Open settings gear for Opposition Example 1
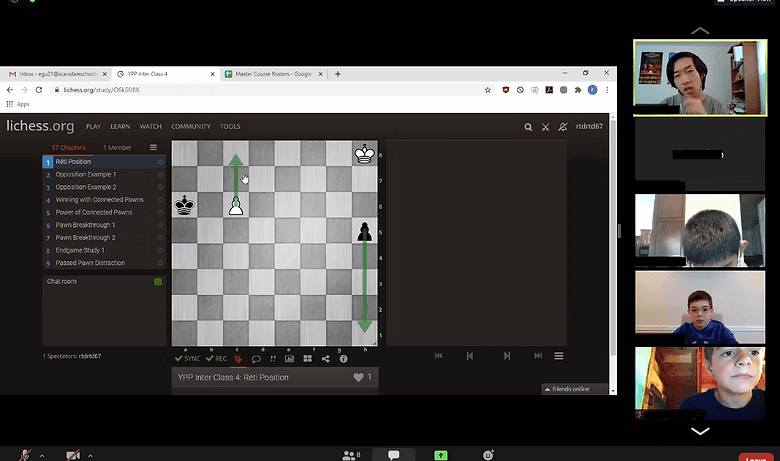 pyautogui.click(x=160, y=175)
